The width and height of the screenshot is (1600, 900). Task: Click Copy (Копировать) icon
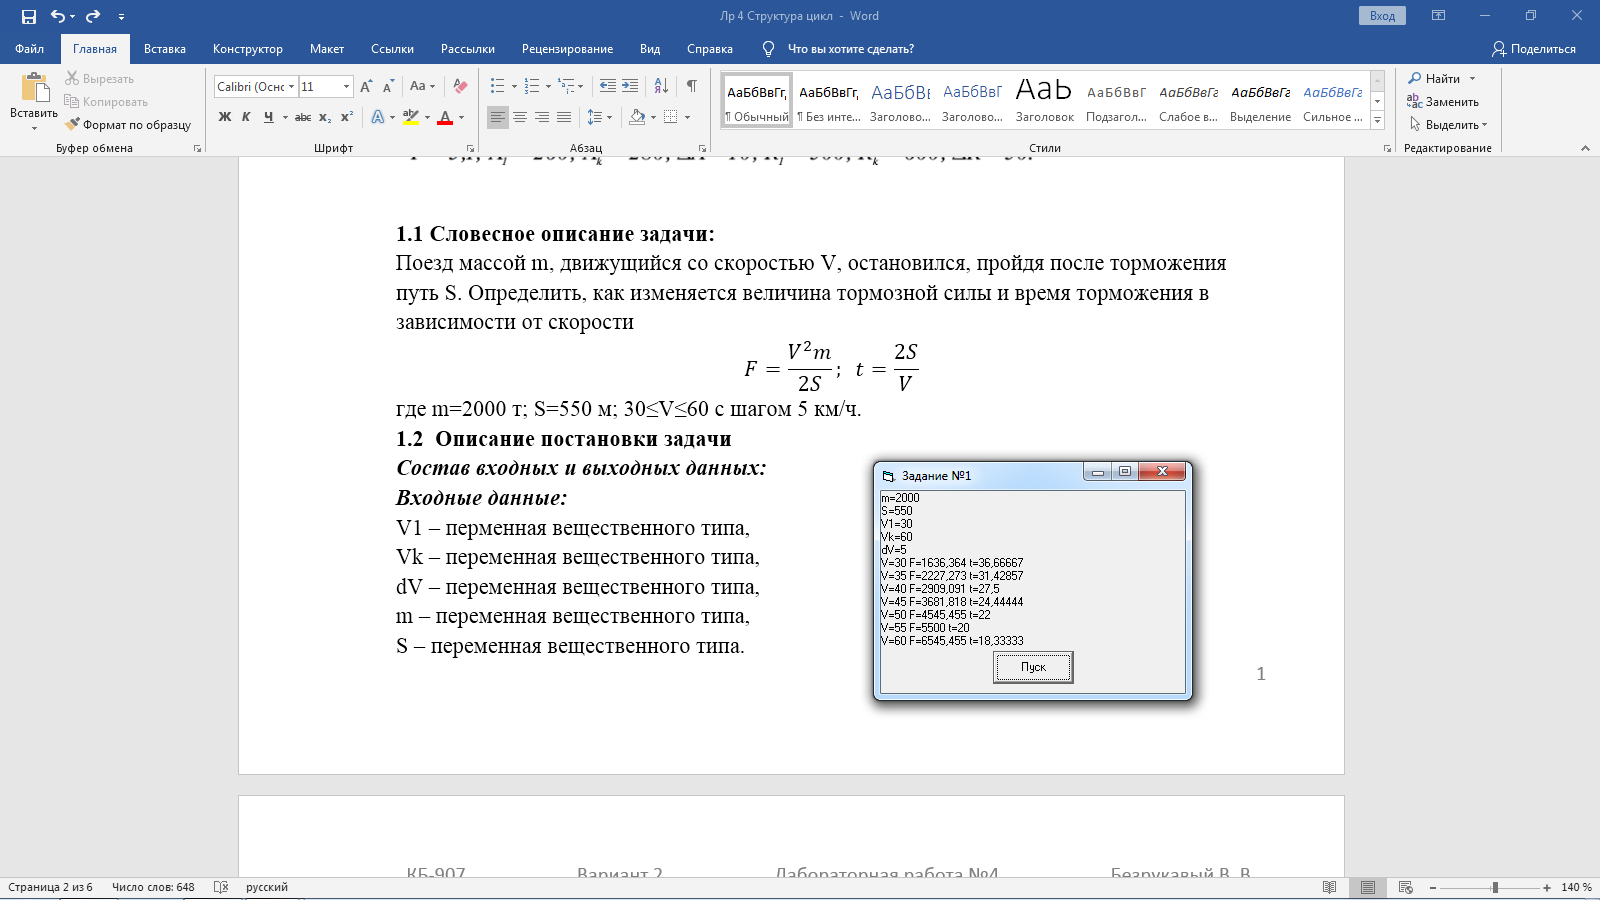(x=72, y=101)
